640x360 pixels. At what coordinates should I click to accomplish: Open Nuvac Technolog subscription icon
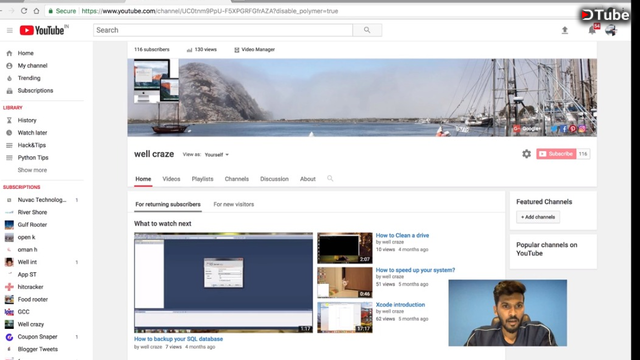pos(9,200)
